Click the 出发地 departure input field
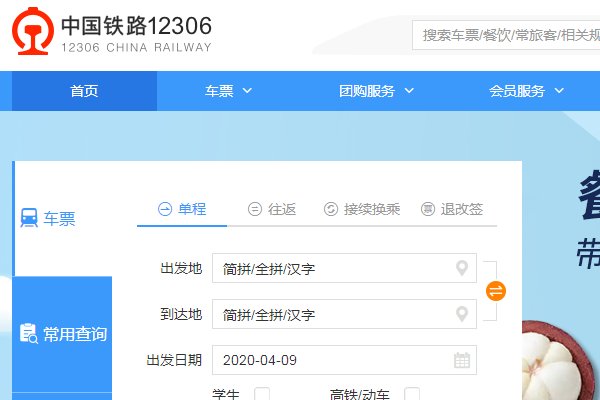The height and width of the screenshot is (400, 600). tap(344, 268)
